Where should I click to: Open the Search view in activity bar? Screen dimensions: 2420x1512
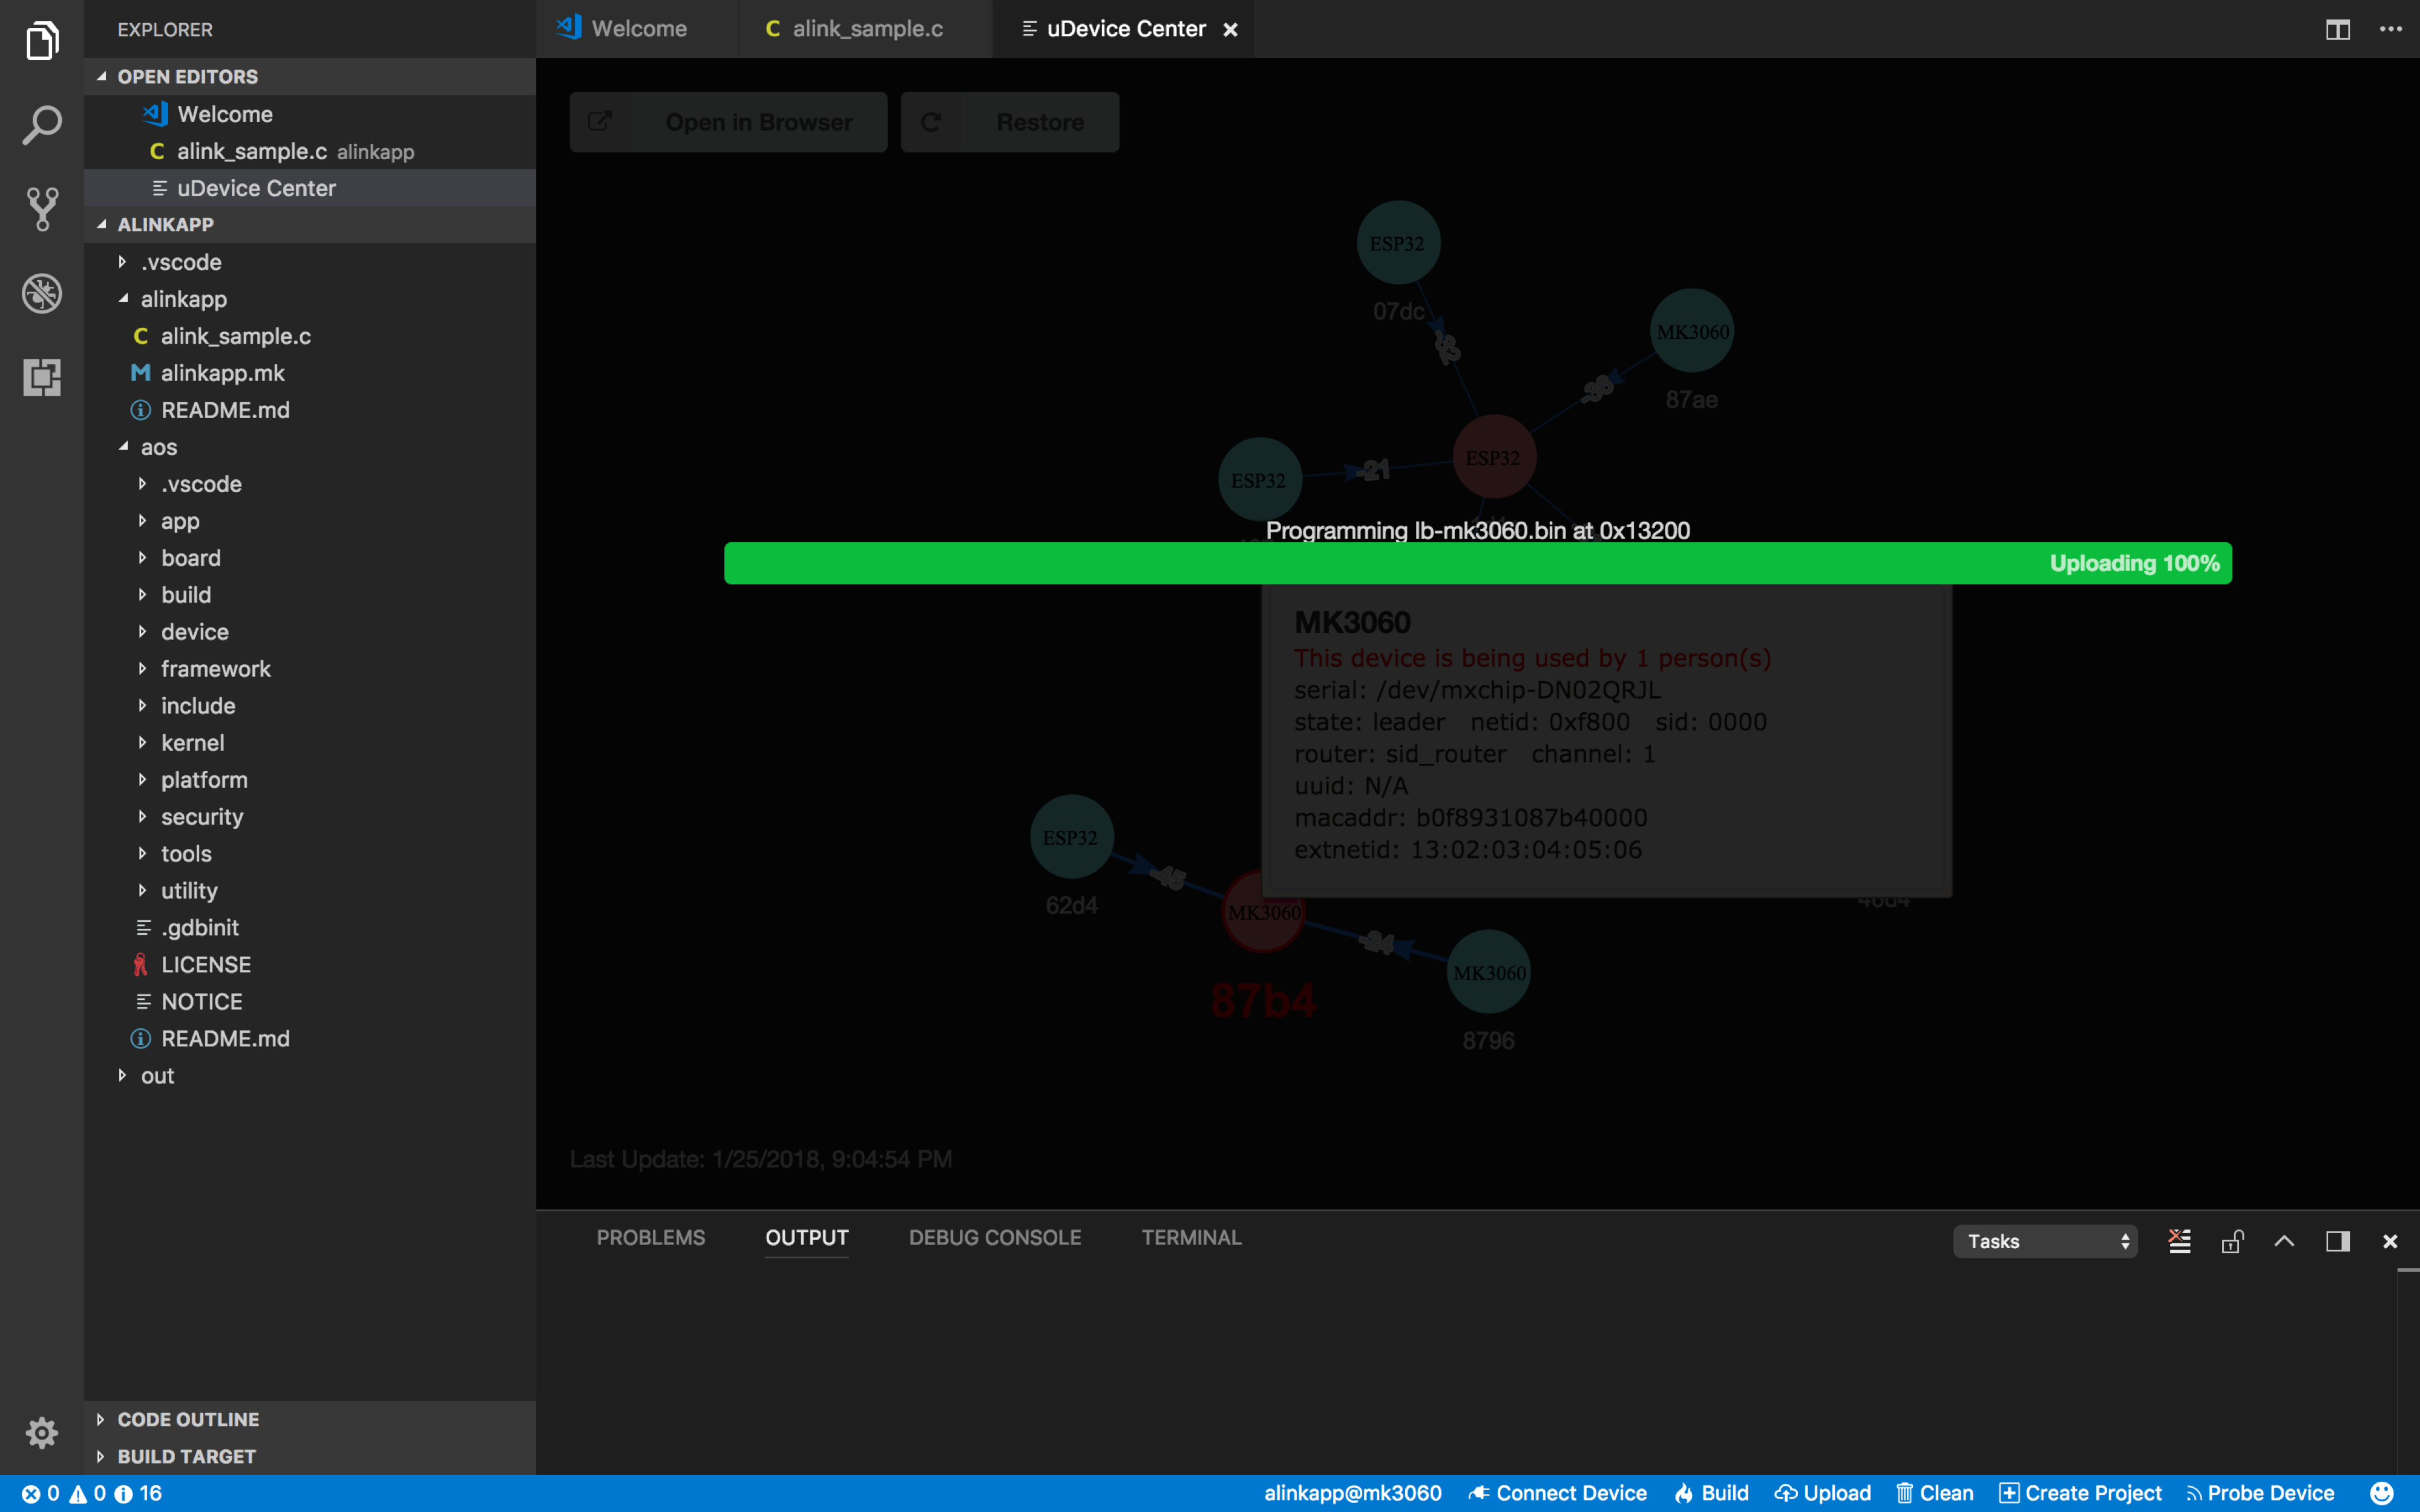pos(41,125)
